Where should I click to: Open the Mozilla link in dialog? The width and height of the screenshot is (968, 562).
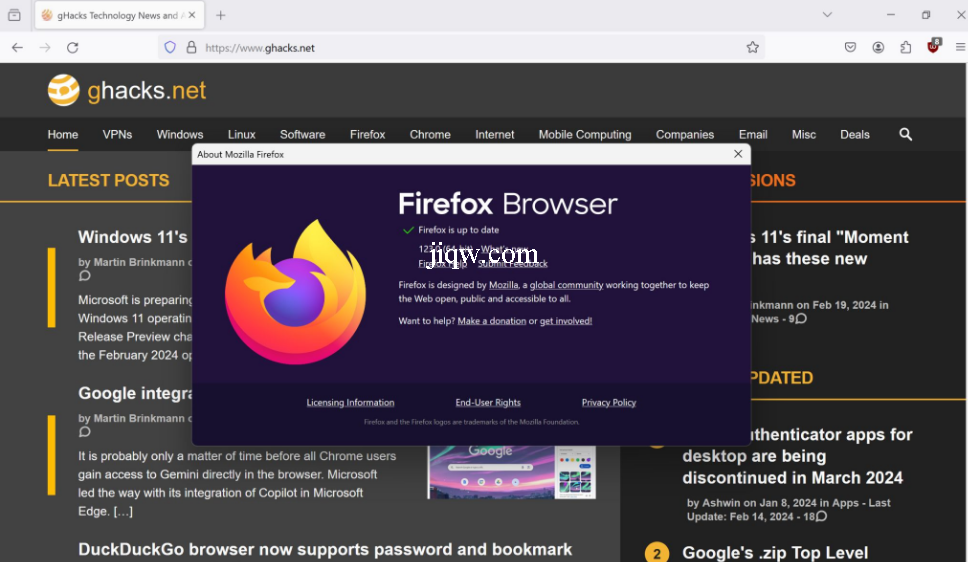[503, 285]
